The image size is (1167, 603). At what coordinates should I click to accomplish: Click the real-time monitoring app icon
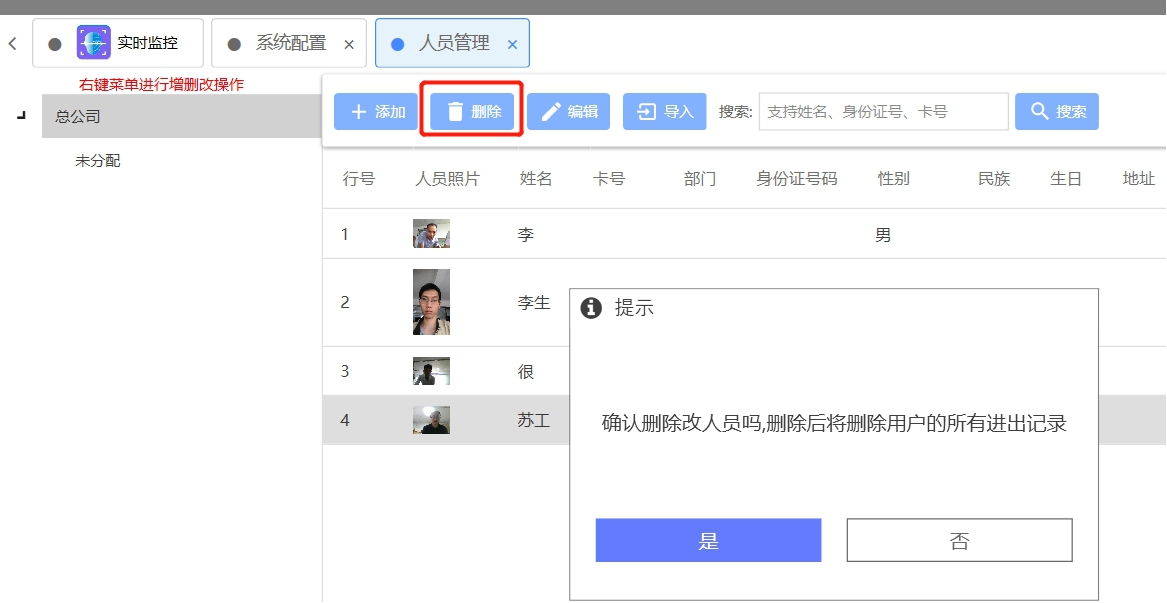[x=94, y=43]
